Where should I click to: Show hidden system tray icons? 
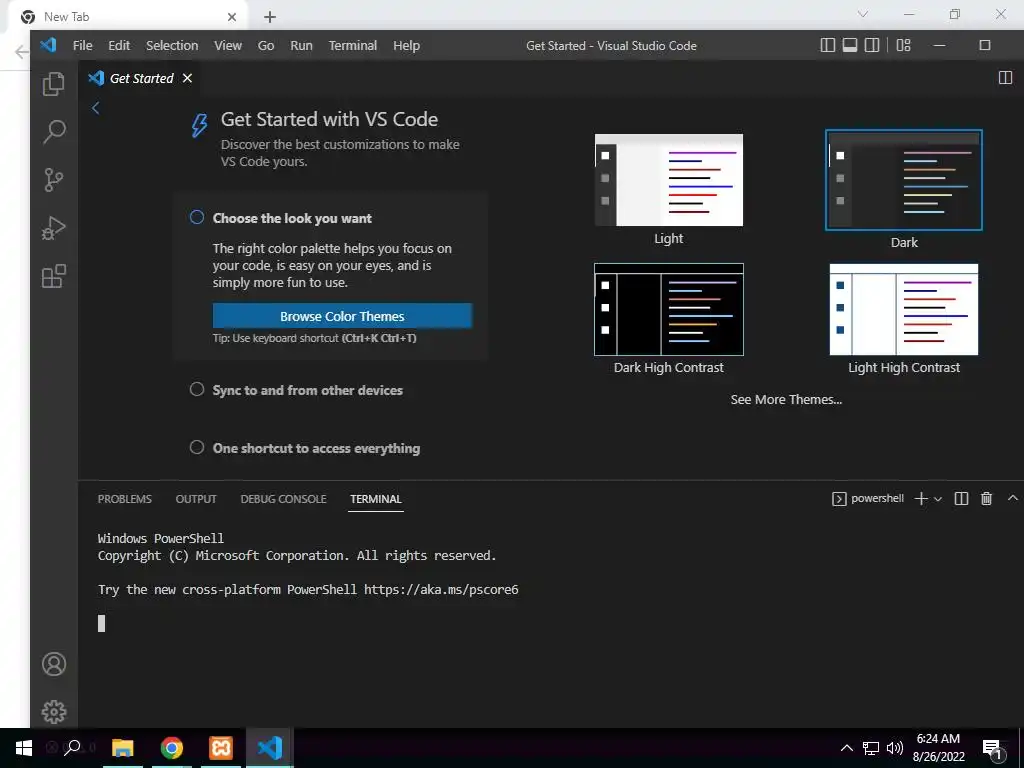[846, 748]
